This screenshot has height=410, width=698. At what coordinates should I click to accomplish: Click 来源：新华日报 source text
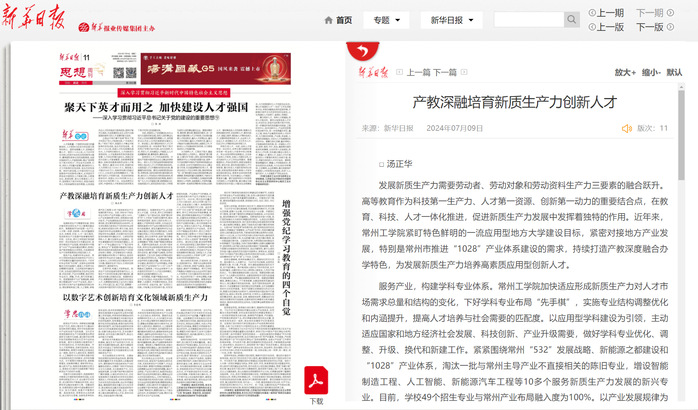(x=387, y=128)
